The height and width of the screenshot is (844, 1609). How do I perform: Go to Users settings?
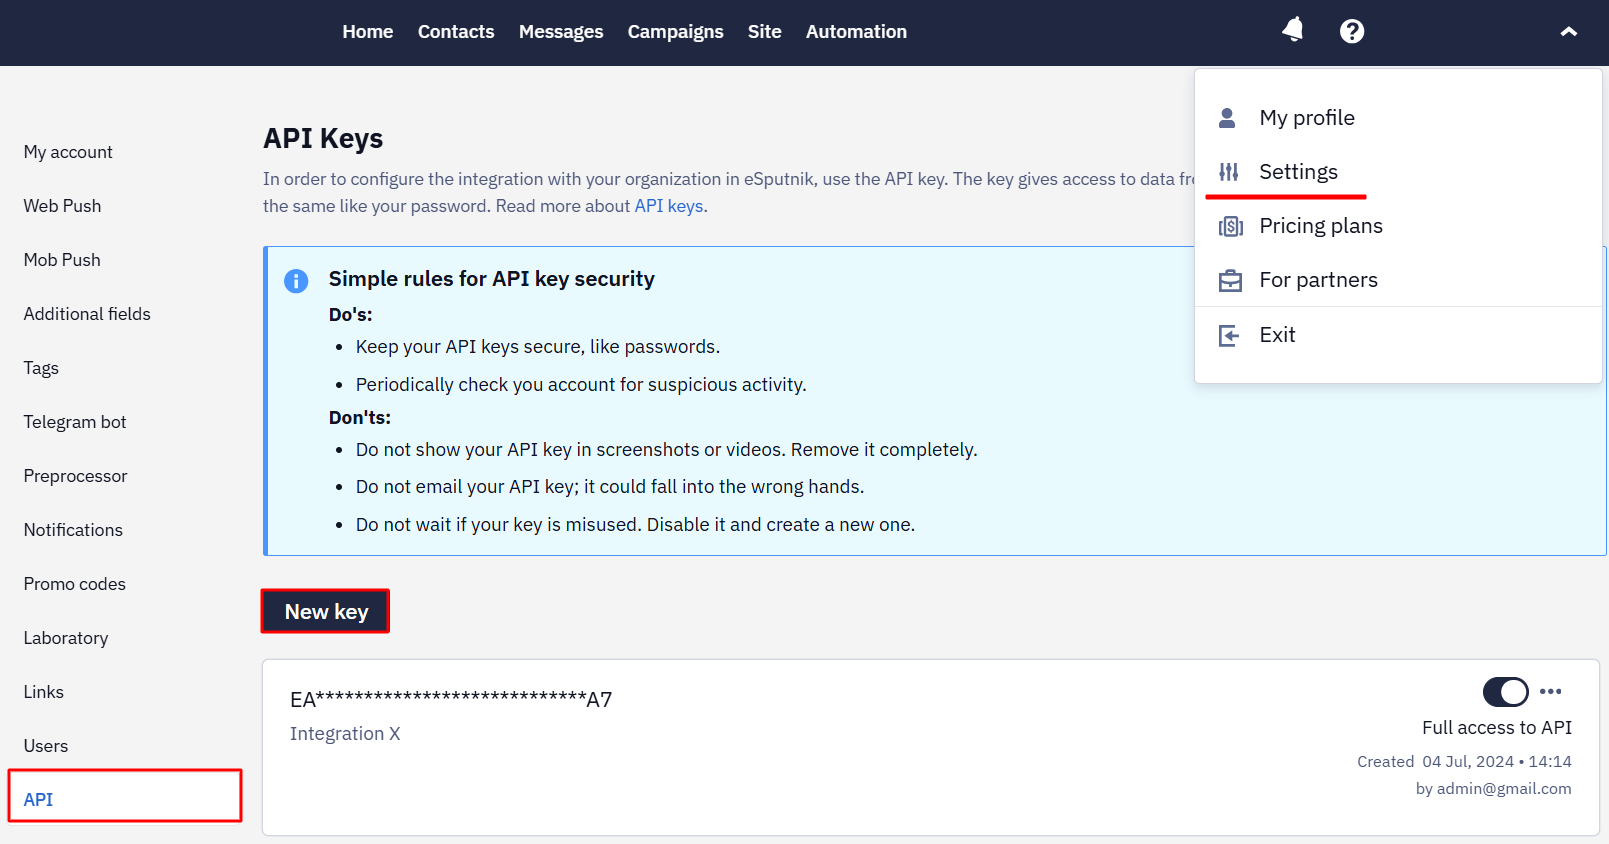46,746
